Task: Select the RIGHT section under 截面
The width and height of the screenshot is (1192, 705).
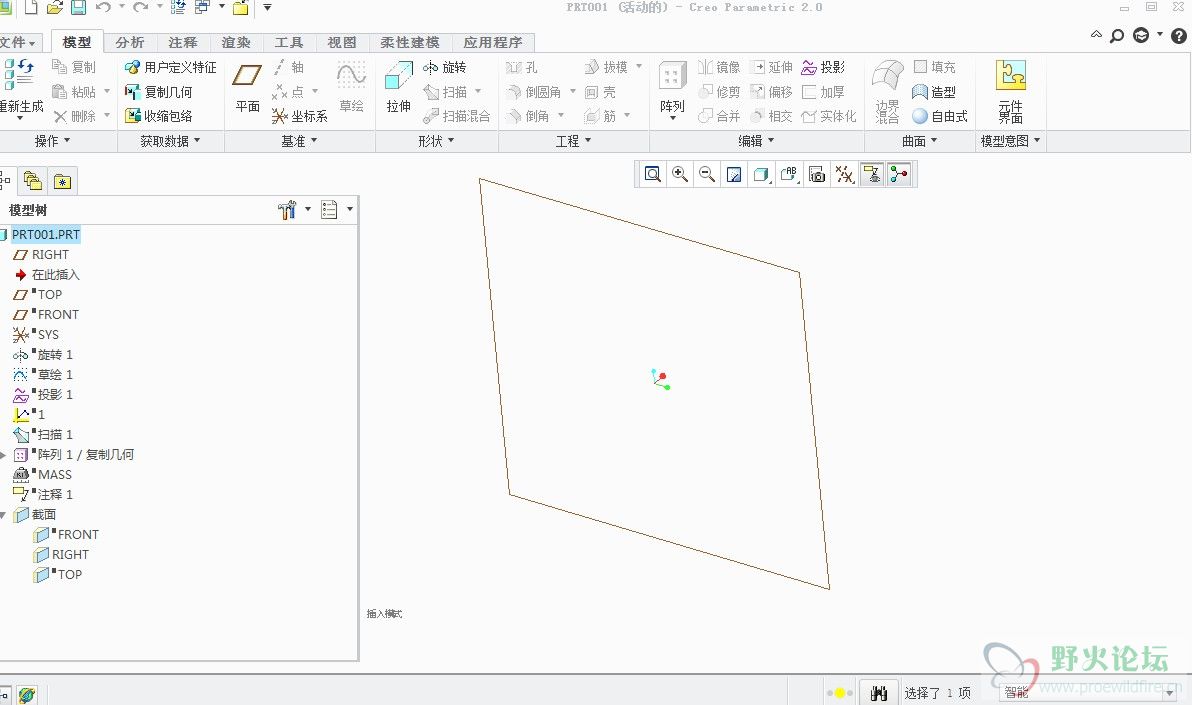Action: [70, 554]
